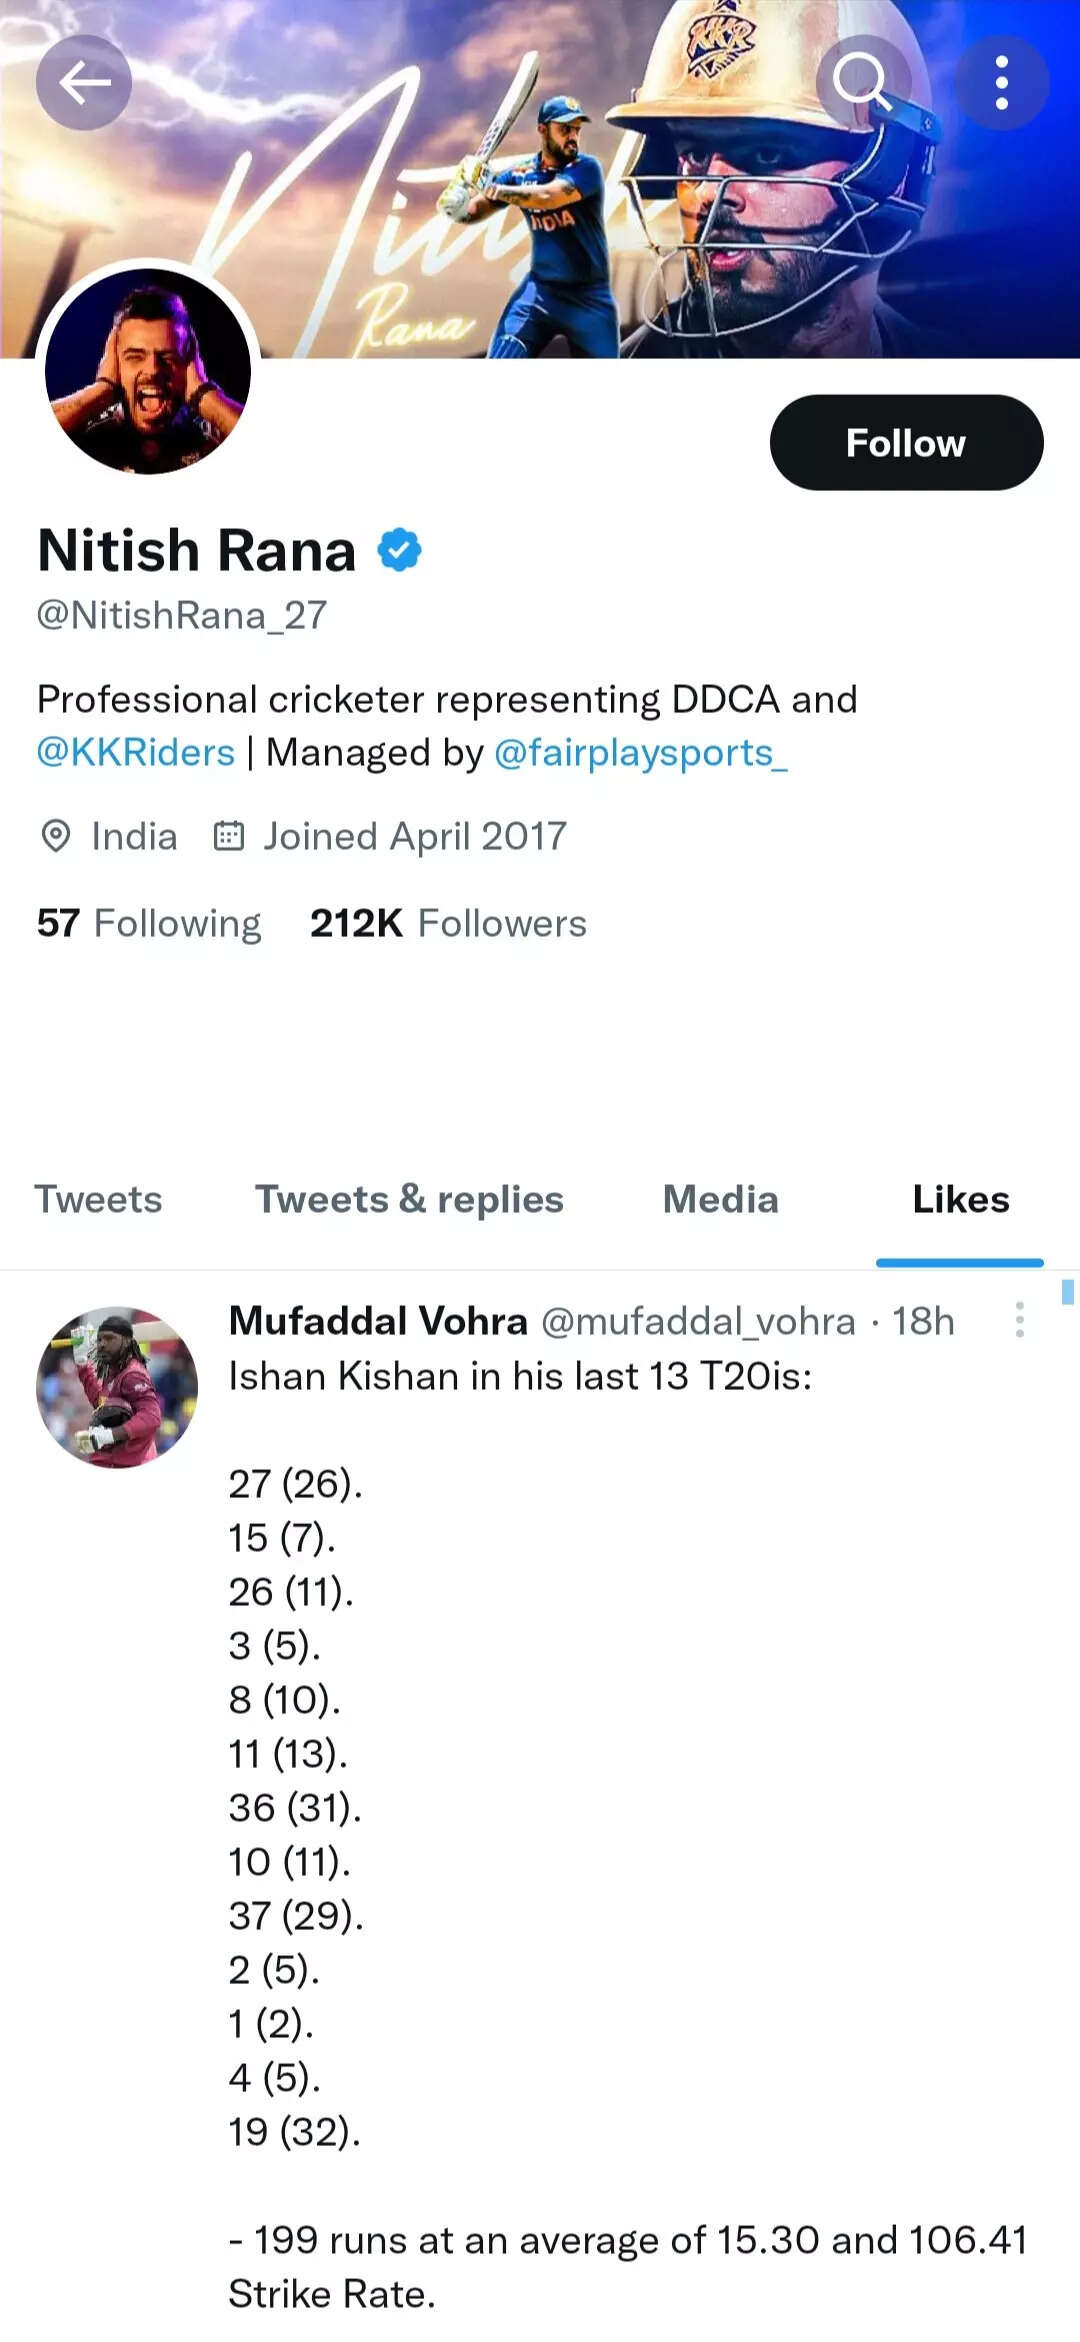Click the location pin icon next to India
The image size is (1080, 2342).
[x=55, y=836]
